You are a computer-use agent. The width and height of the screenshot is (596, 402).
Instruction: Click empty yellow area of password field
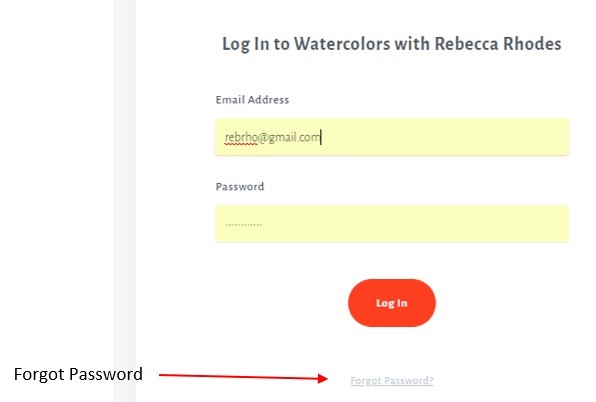point(416,224)
